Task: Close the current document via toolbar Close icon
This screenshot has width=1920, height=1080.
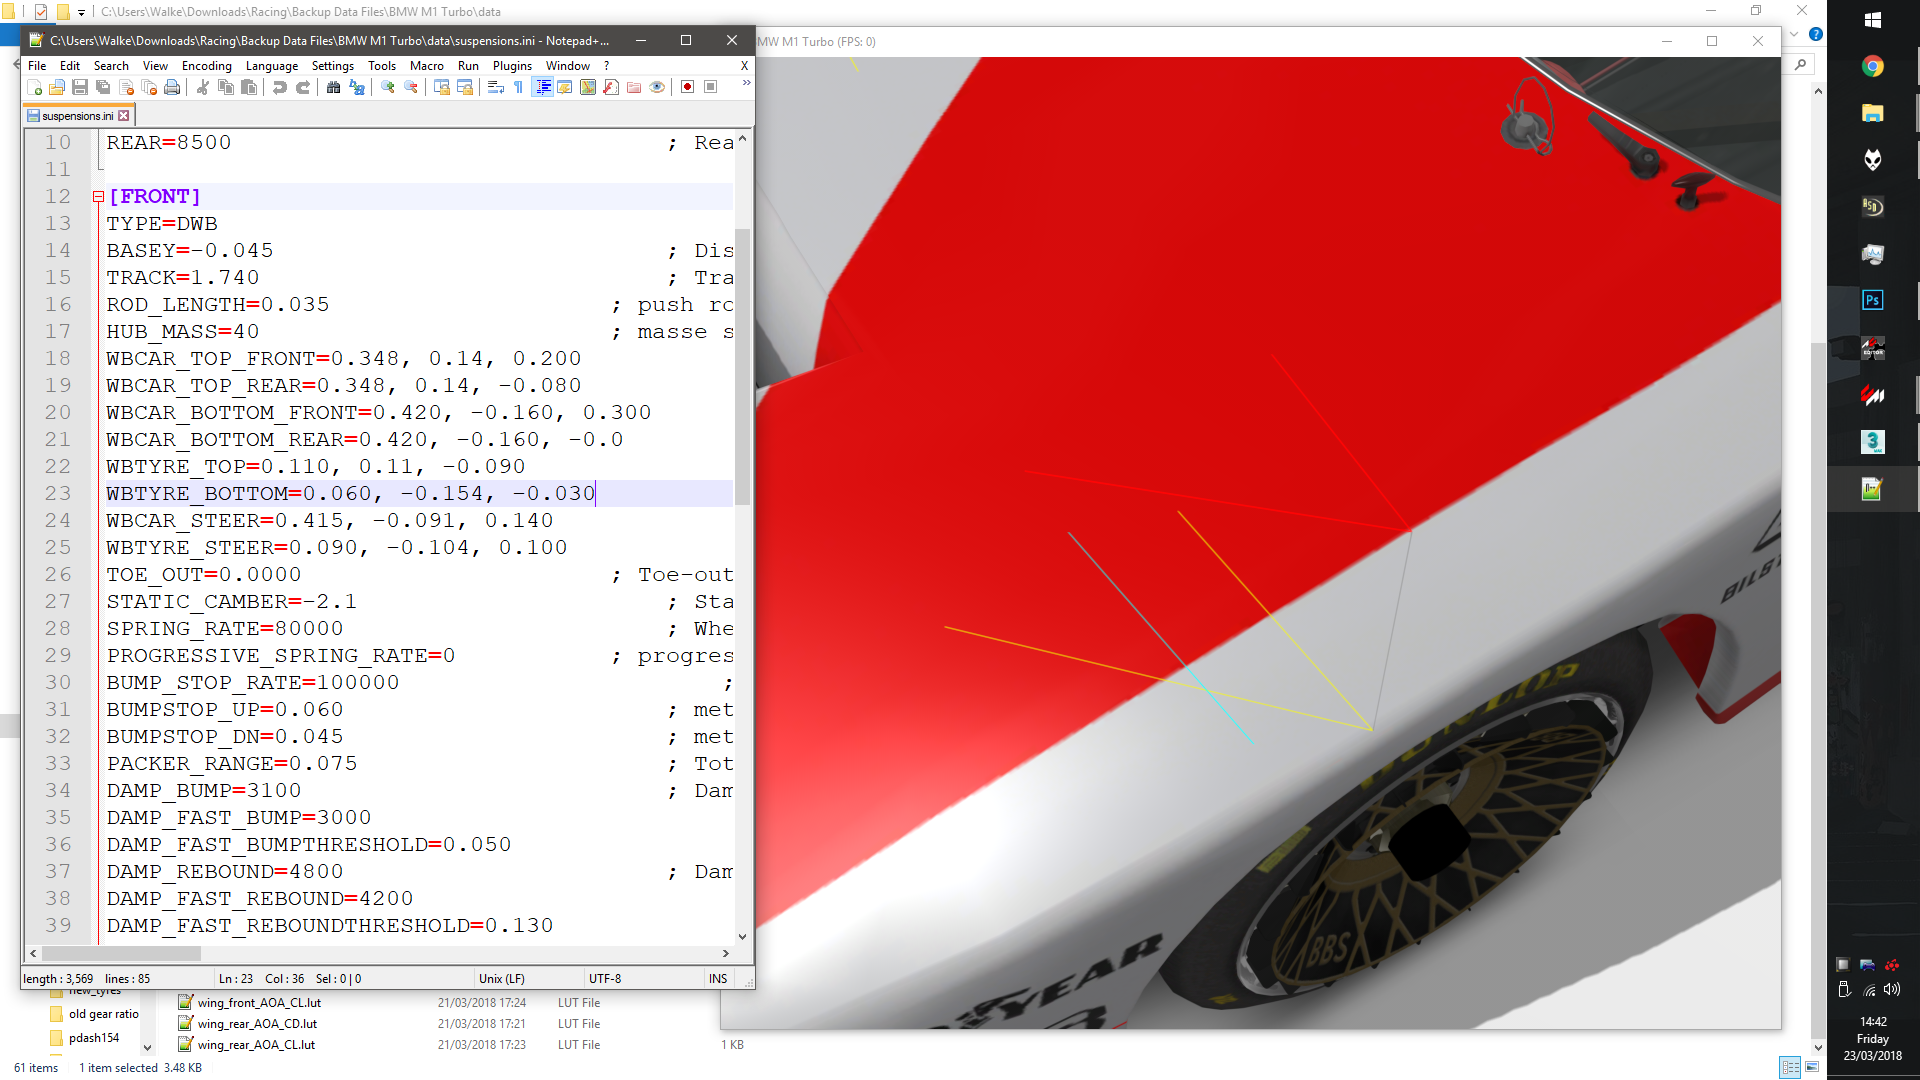Action: pyautogui.click(x=126, y=87)
